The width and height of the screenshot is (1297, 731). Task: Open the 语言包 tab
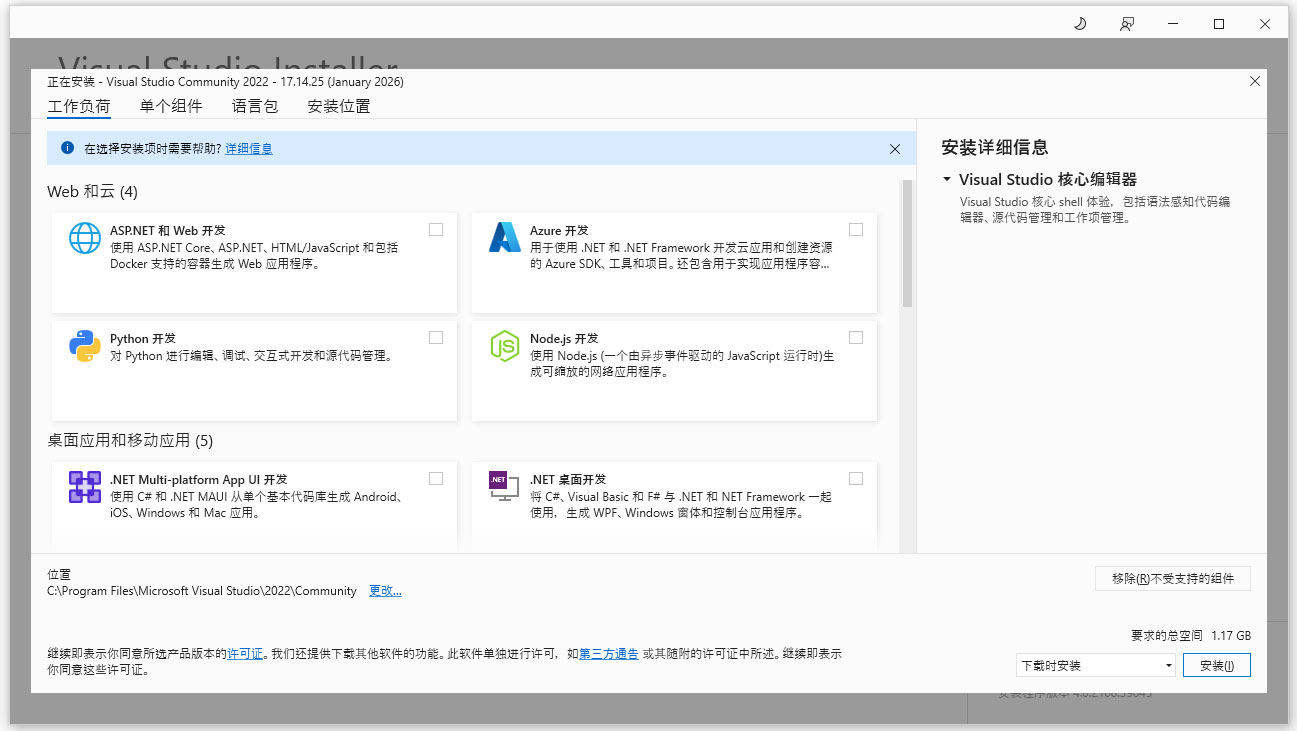coord(254,106)
